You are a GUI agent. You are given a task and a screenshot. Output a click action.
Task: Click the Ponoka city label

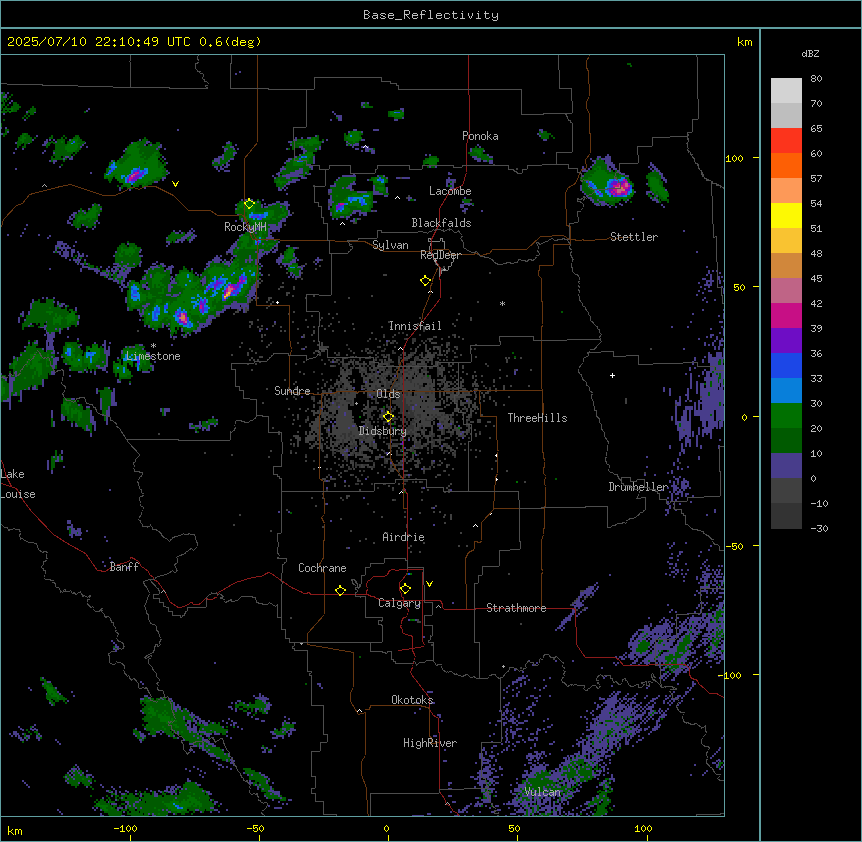pos(480,136)
